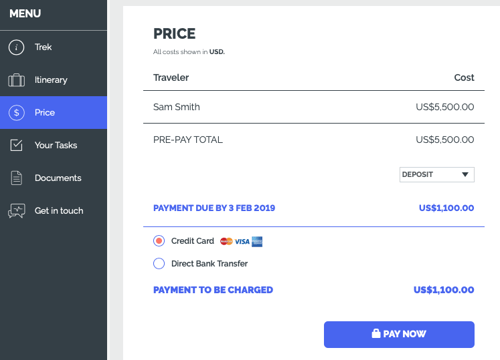Go to the Documents menu section
Viewport: 500px width, 360px height.
pos(53,178)
